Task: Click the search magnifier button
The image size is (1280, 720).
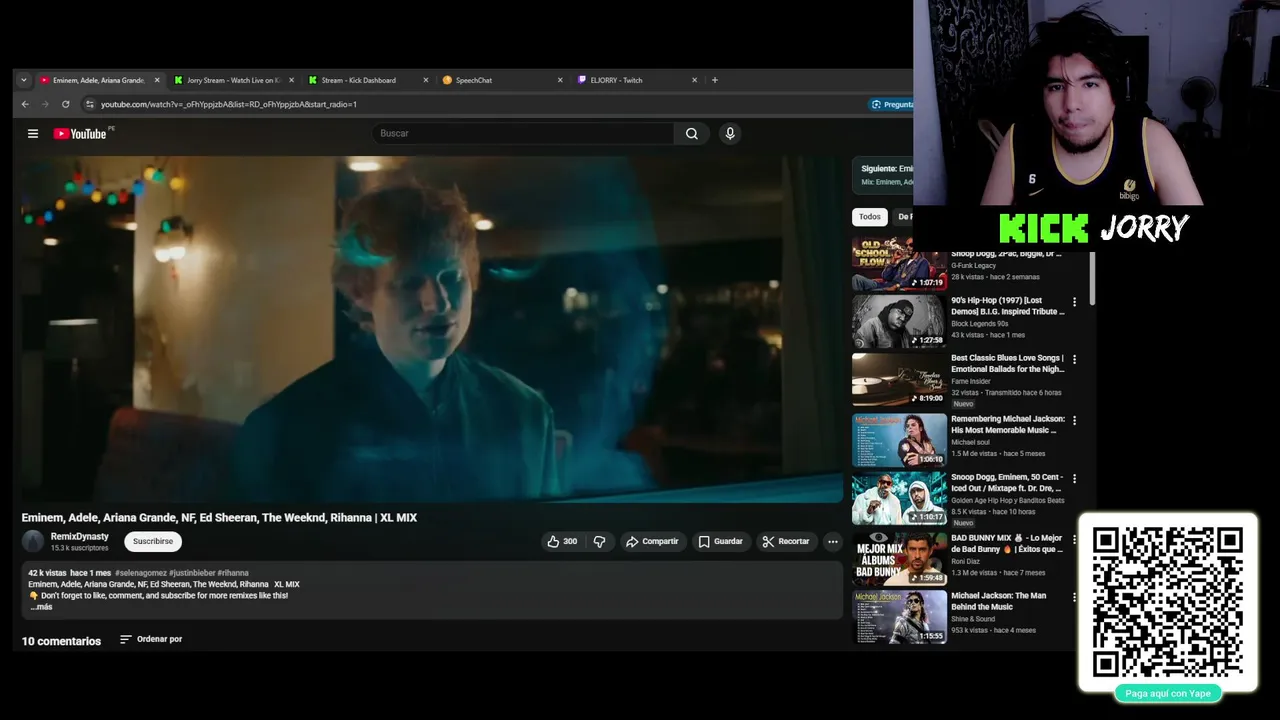Action: pos(691,133)
